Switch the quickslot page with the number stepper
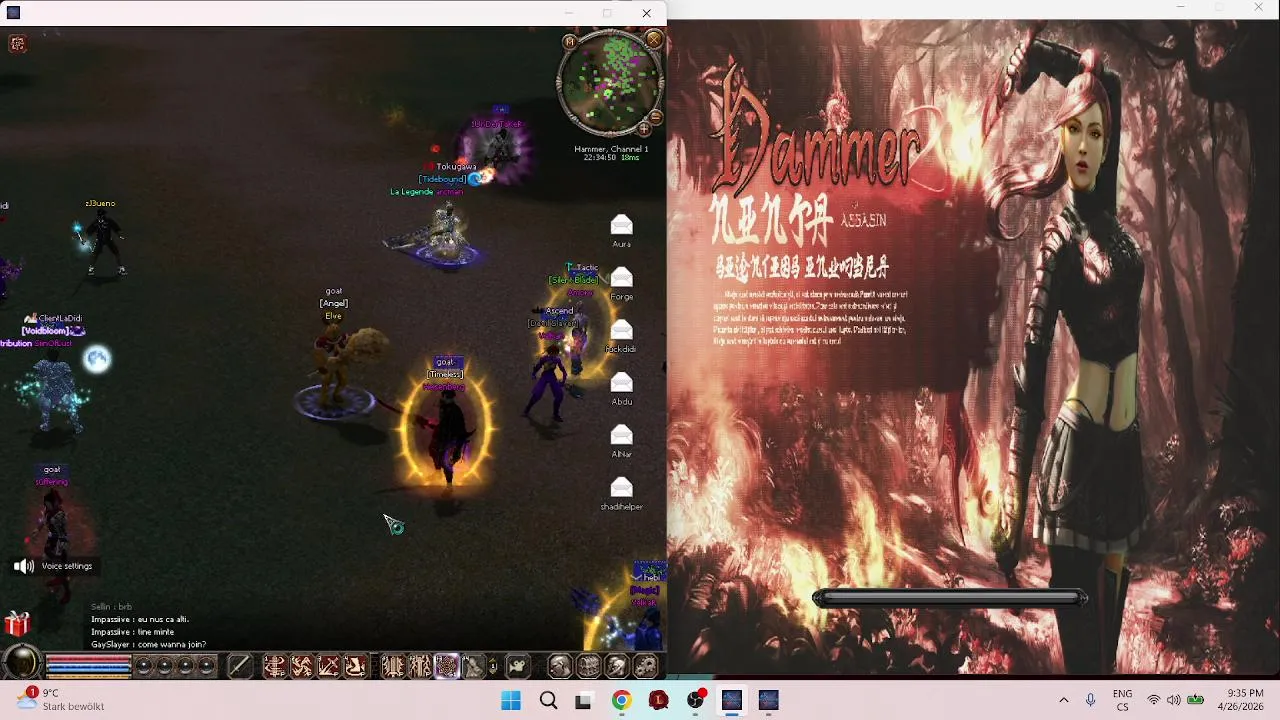Screen dimensions: 1280x720 point(493,665)
